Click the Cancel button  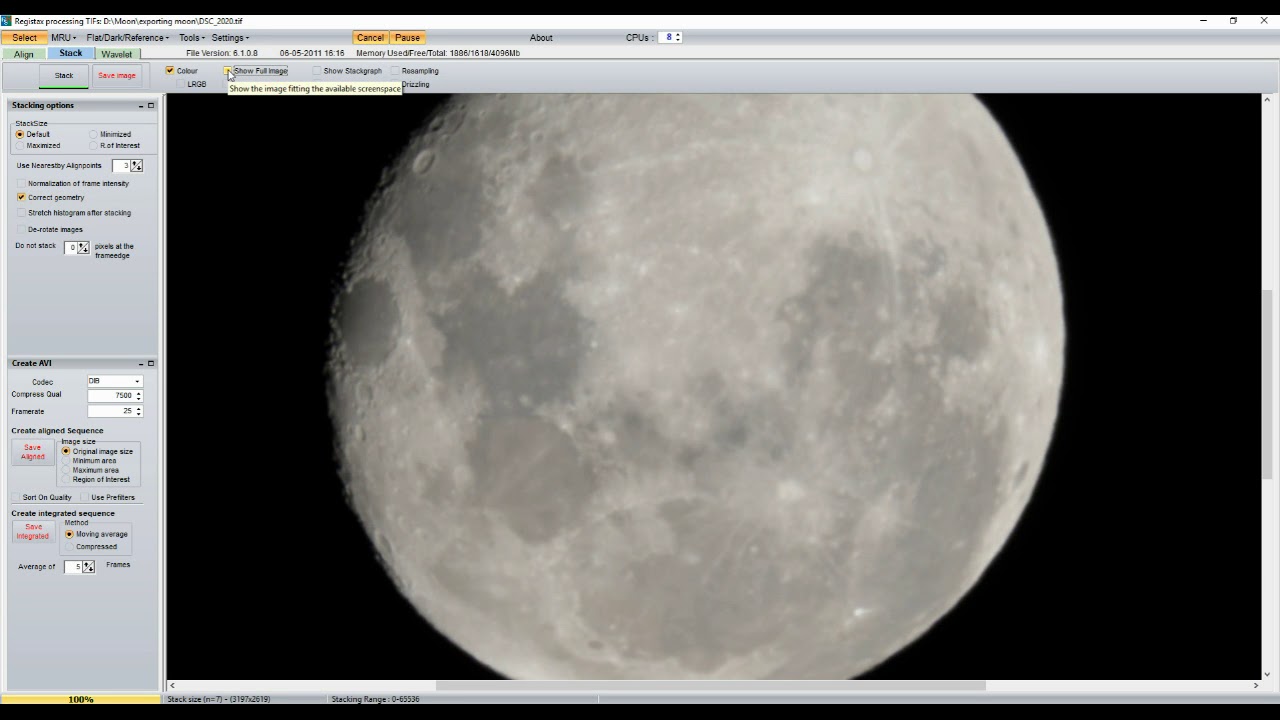(x=370, y=38)
